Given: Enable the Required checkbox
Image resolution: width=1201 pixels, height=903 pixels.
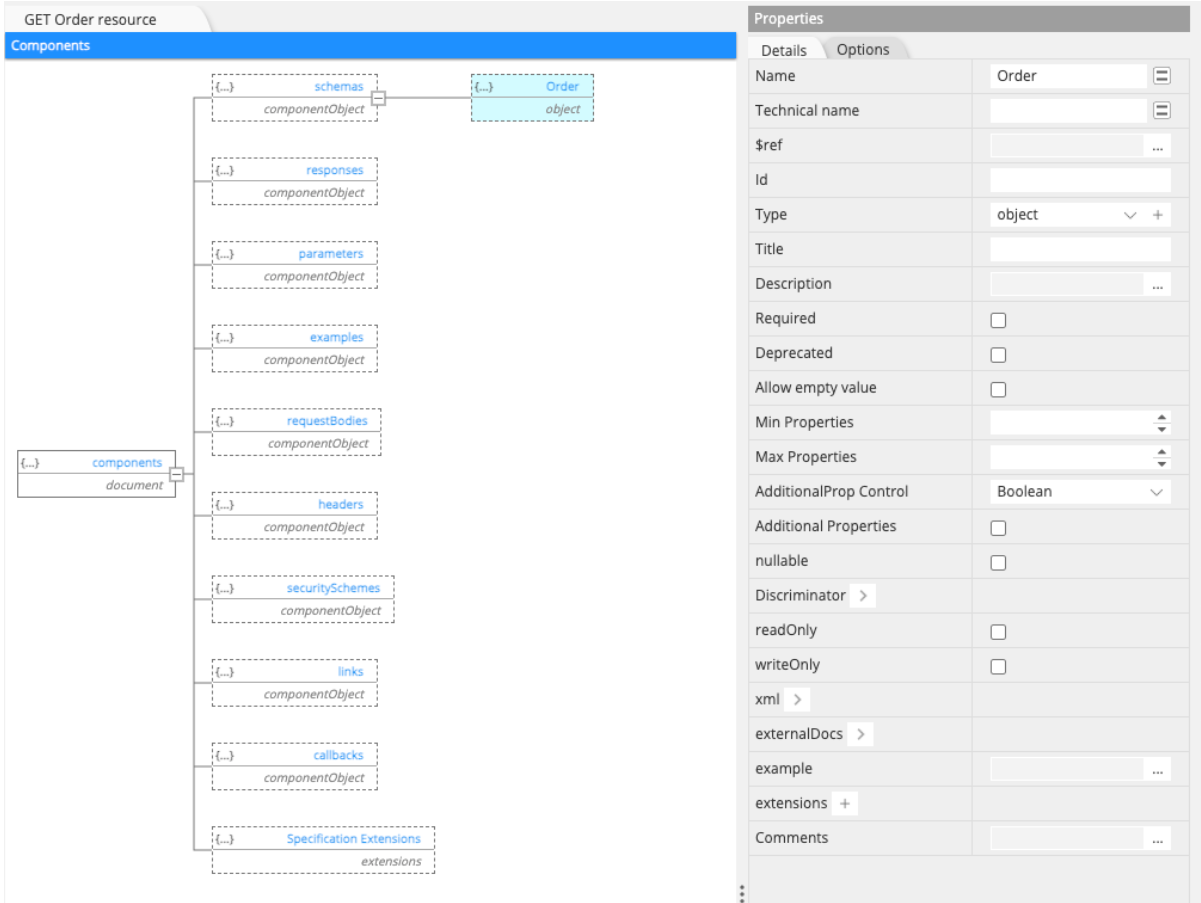Looking at the screenshot, I should click(999, 318).
